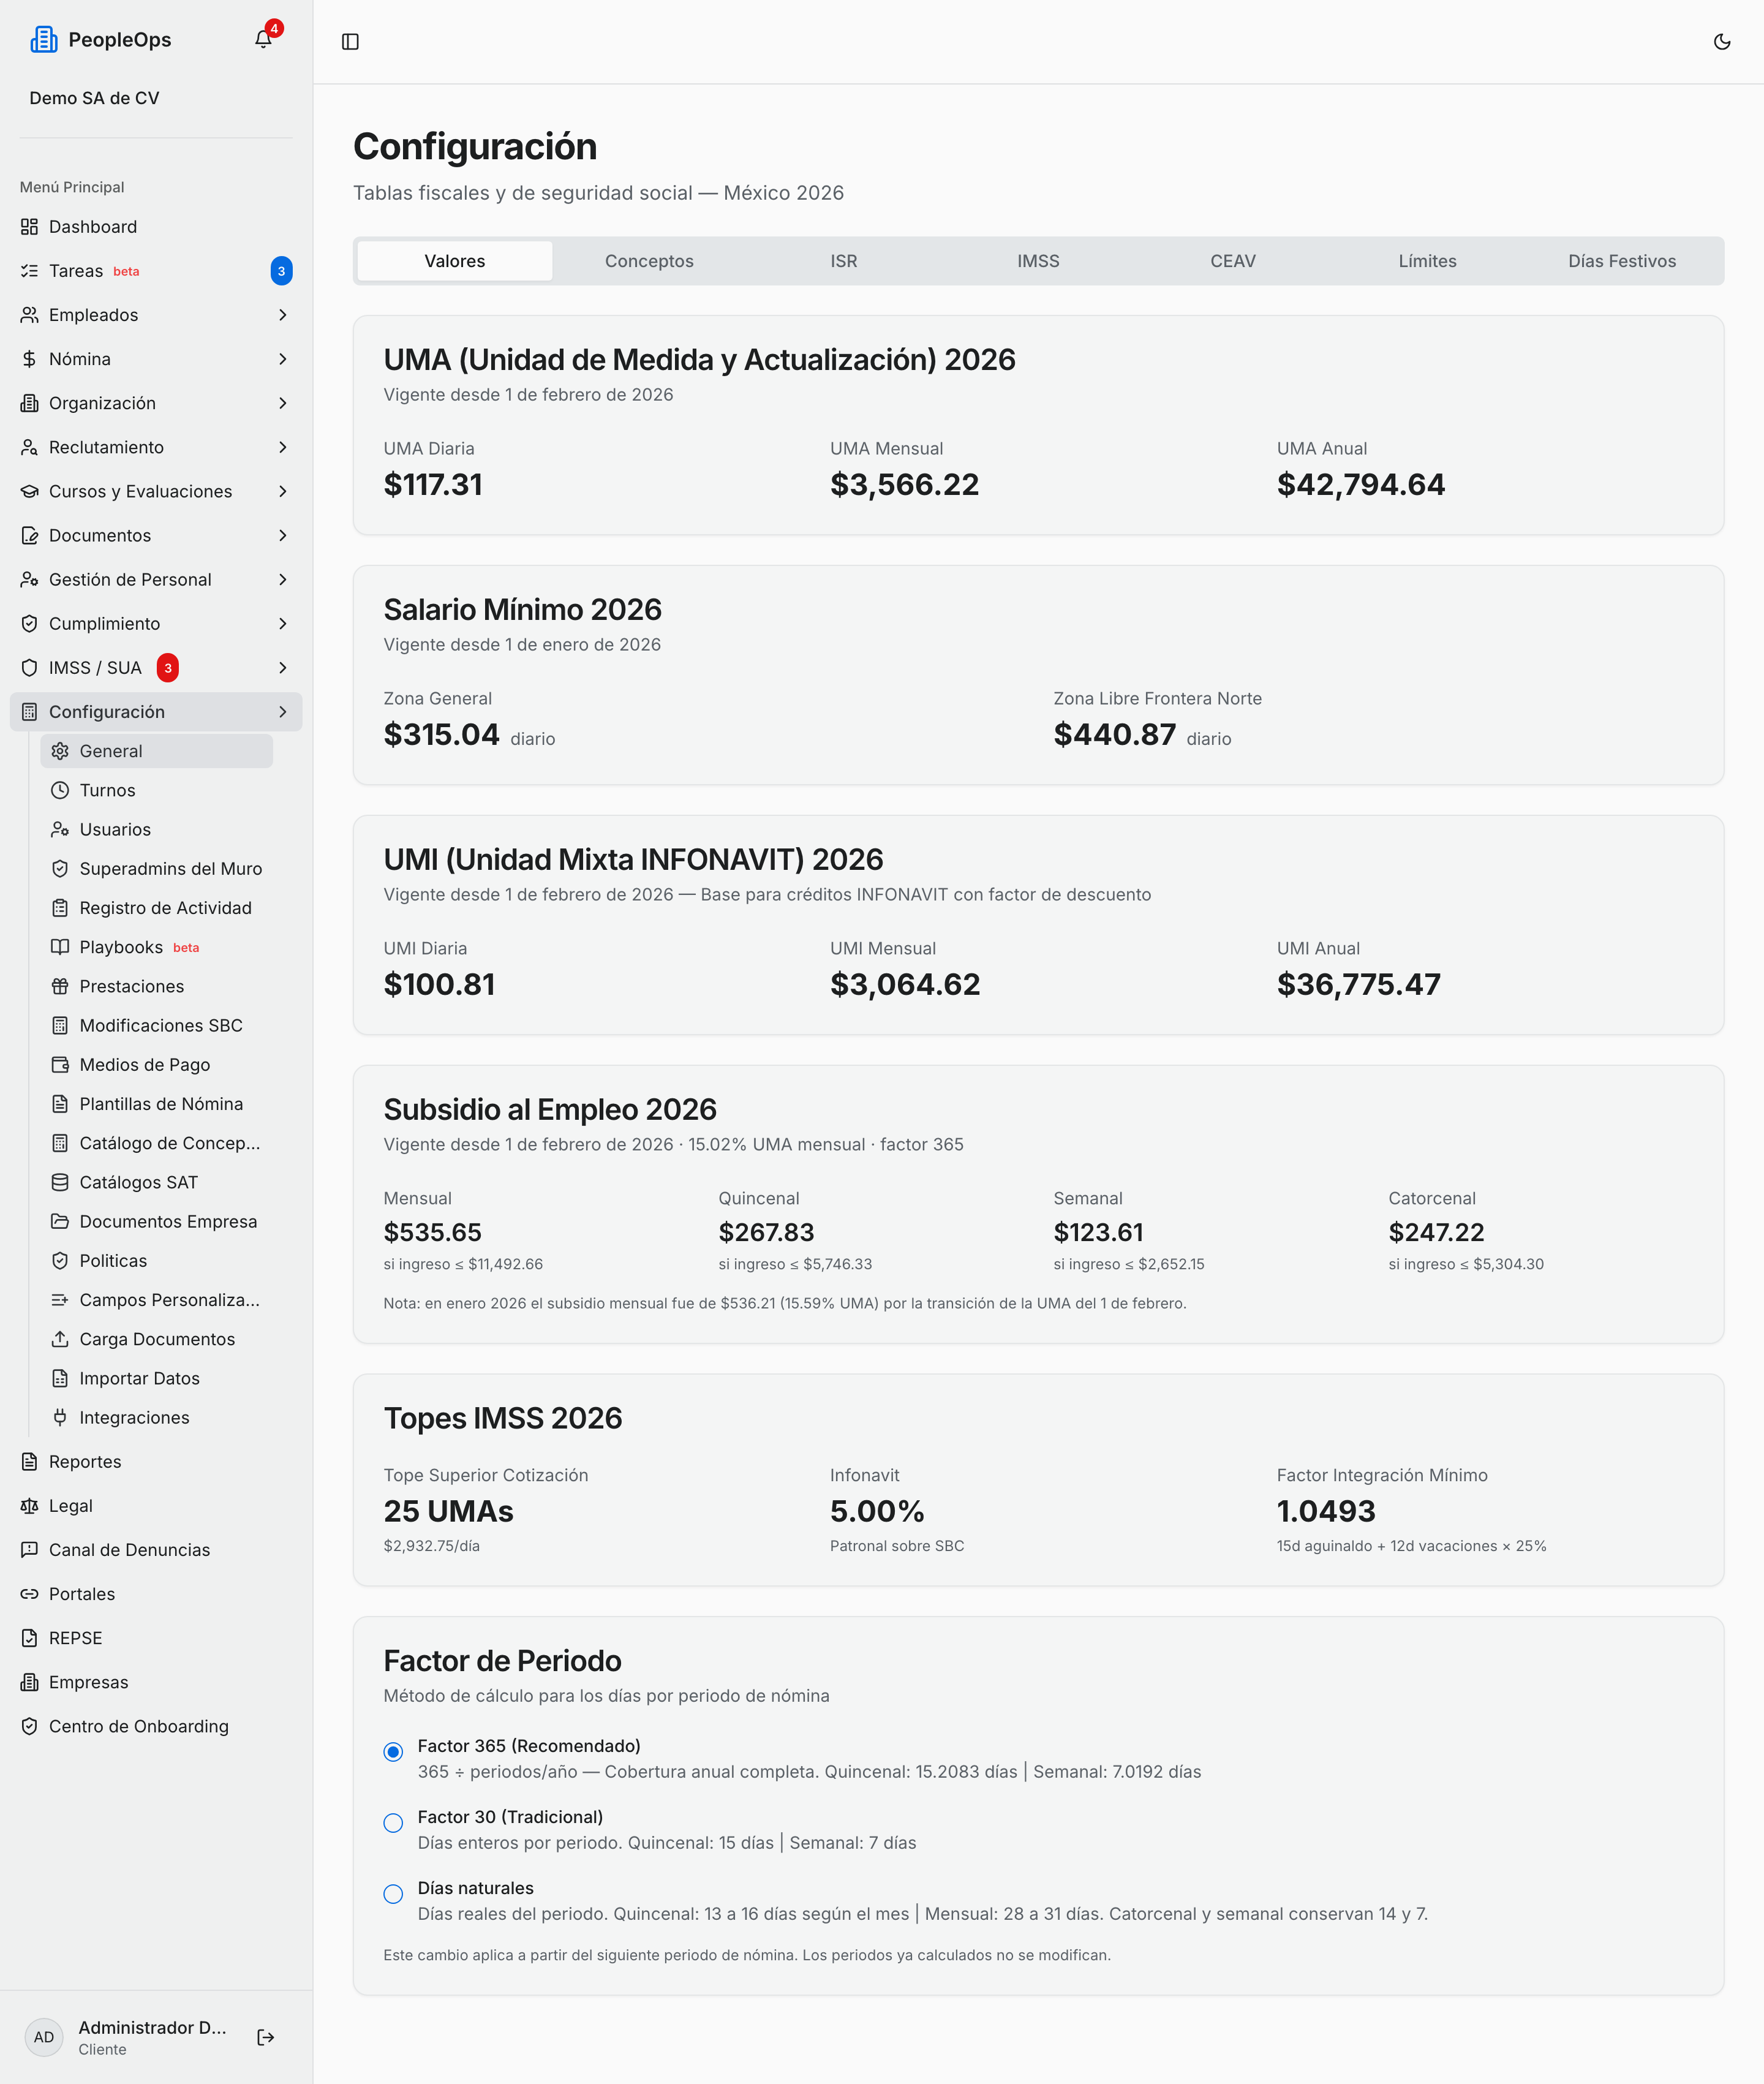Open the notifications bell
This screenshot has height=2084, width=1764.
tap(263, 39)
